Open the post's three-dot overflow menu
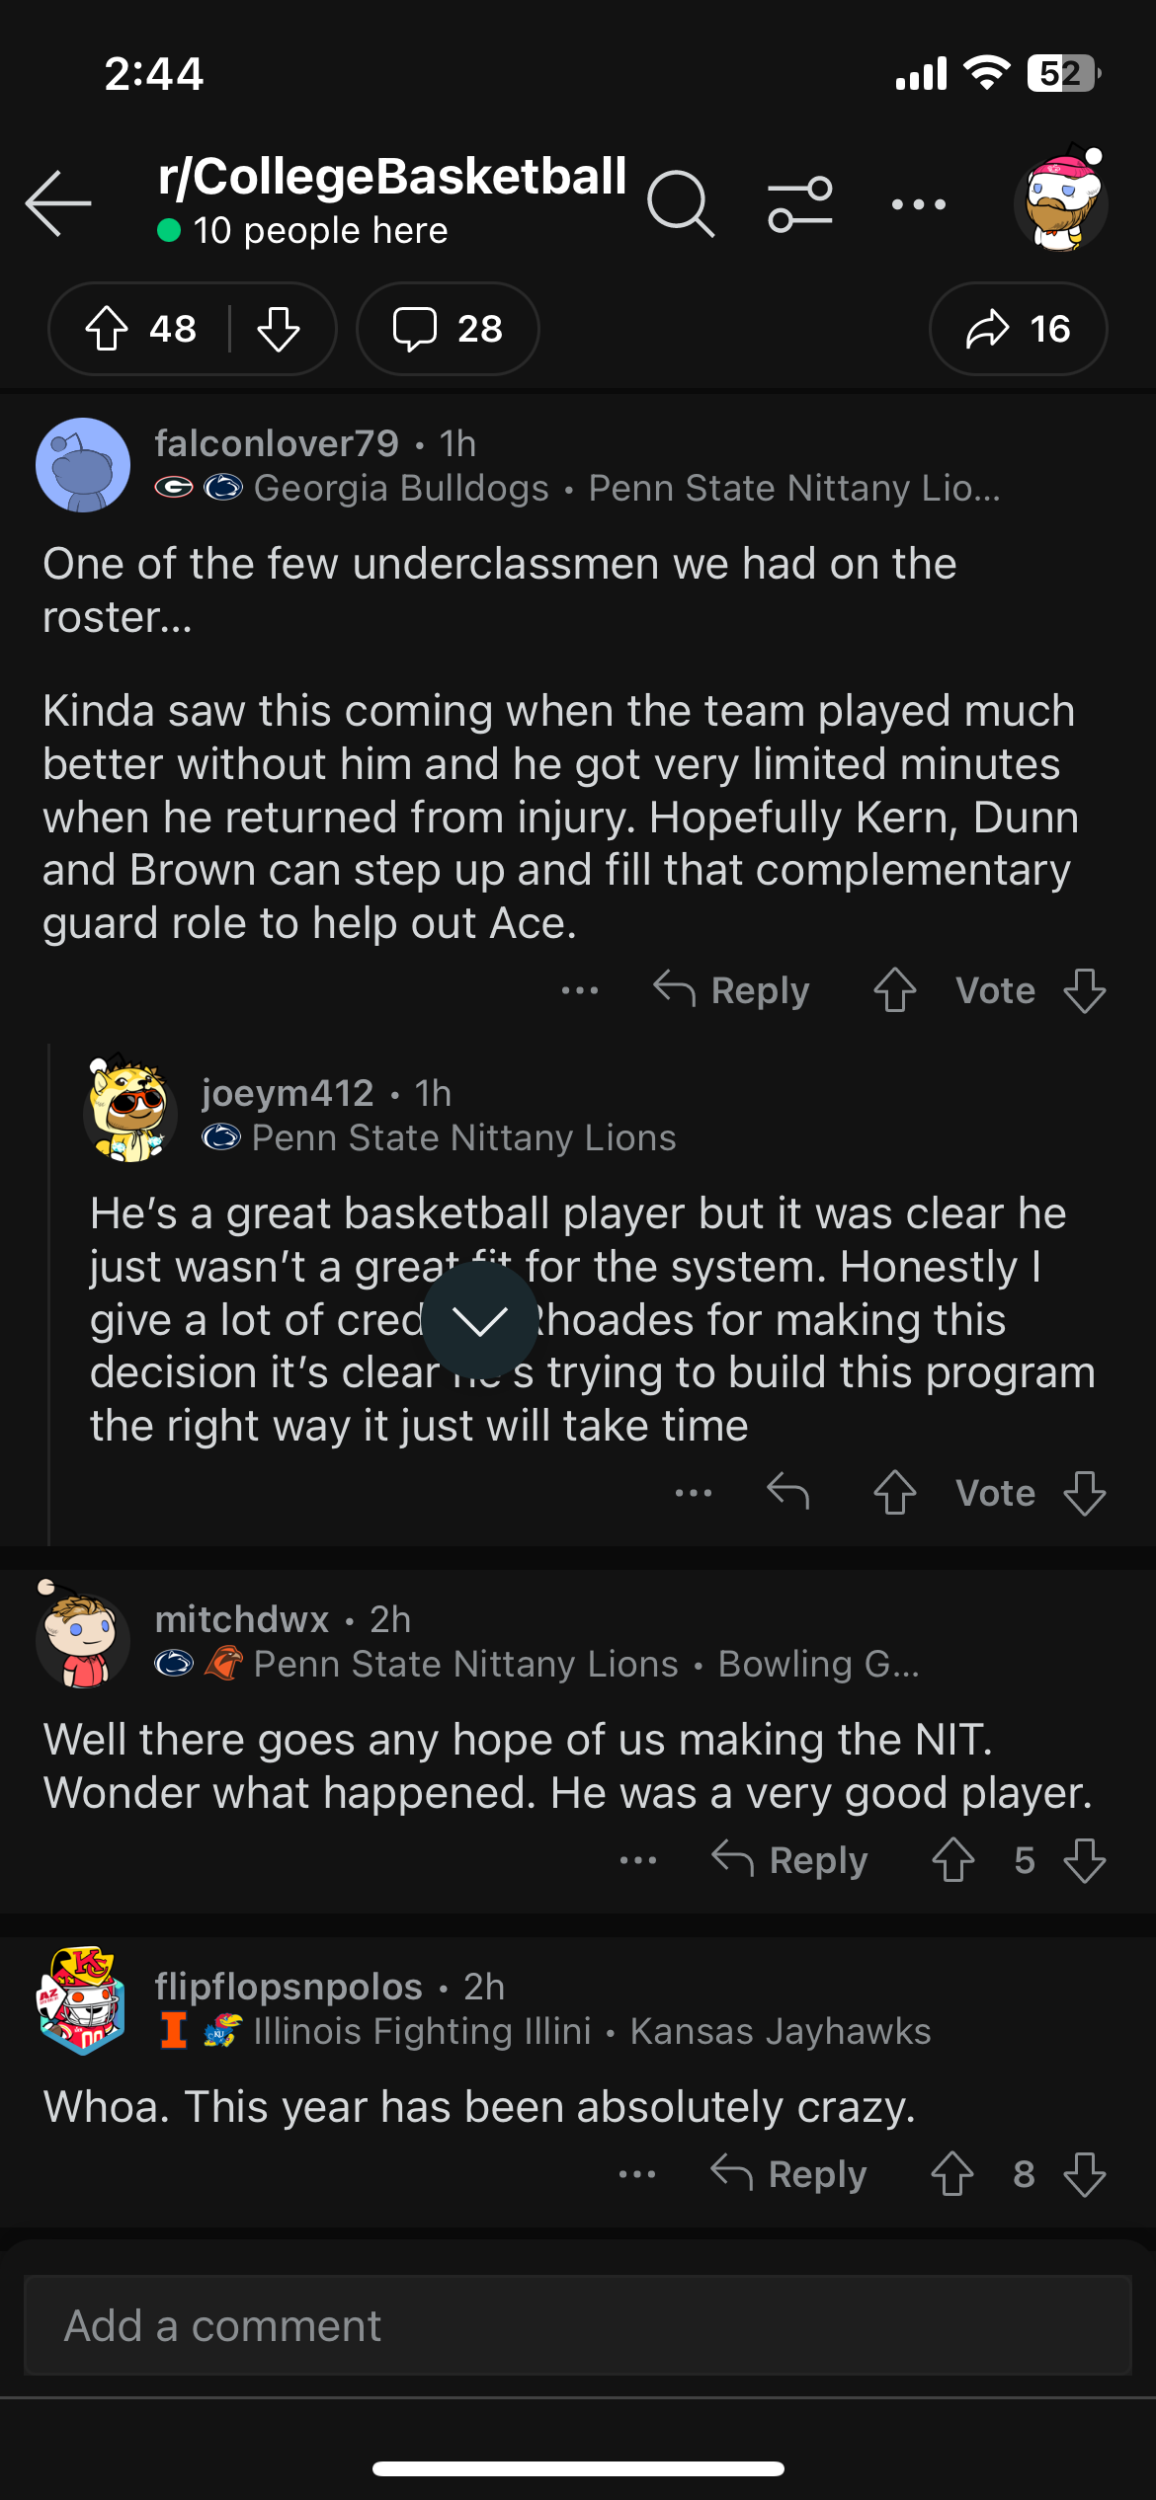1156x2500 pixels. (918, 204)
